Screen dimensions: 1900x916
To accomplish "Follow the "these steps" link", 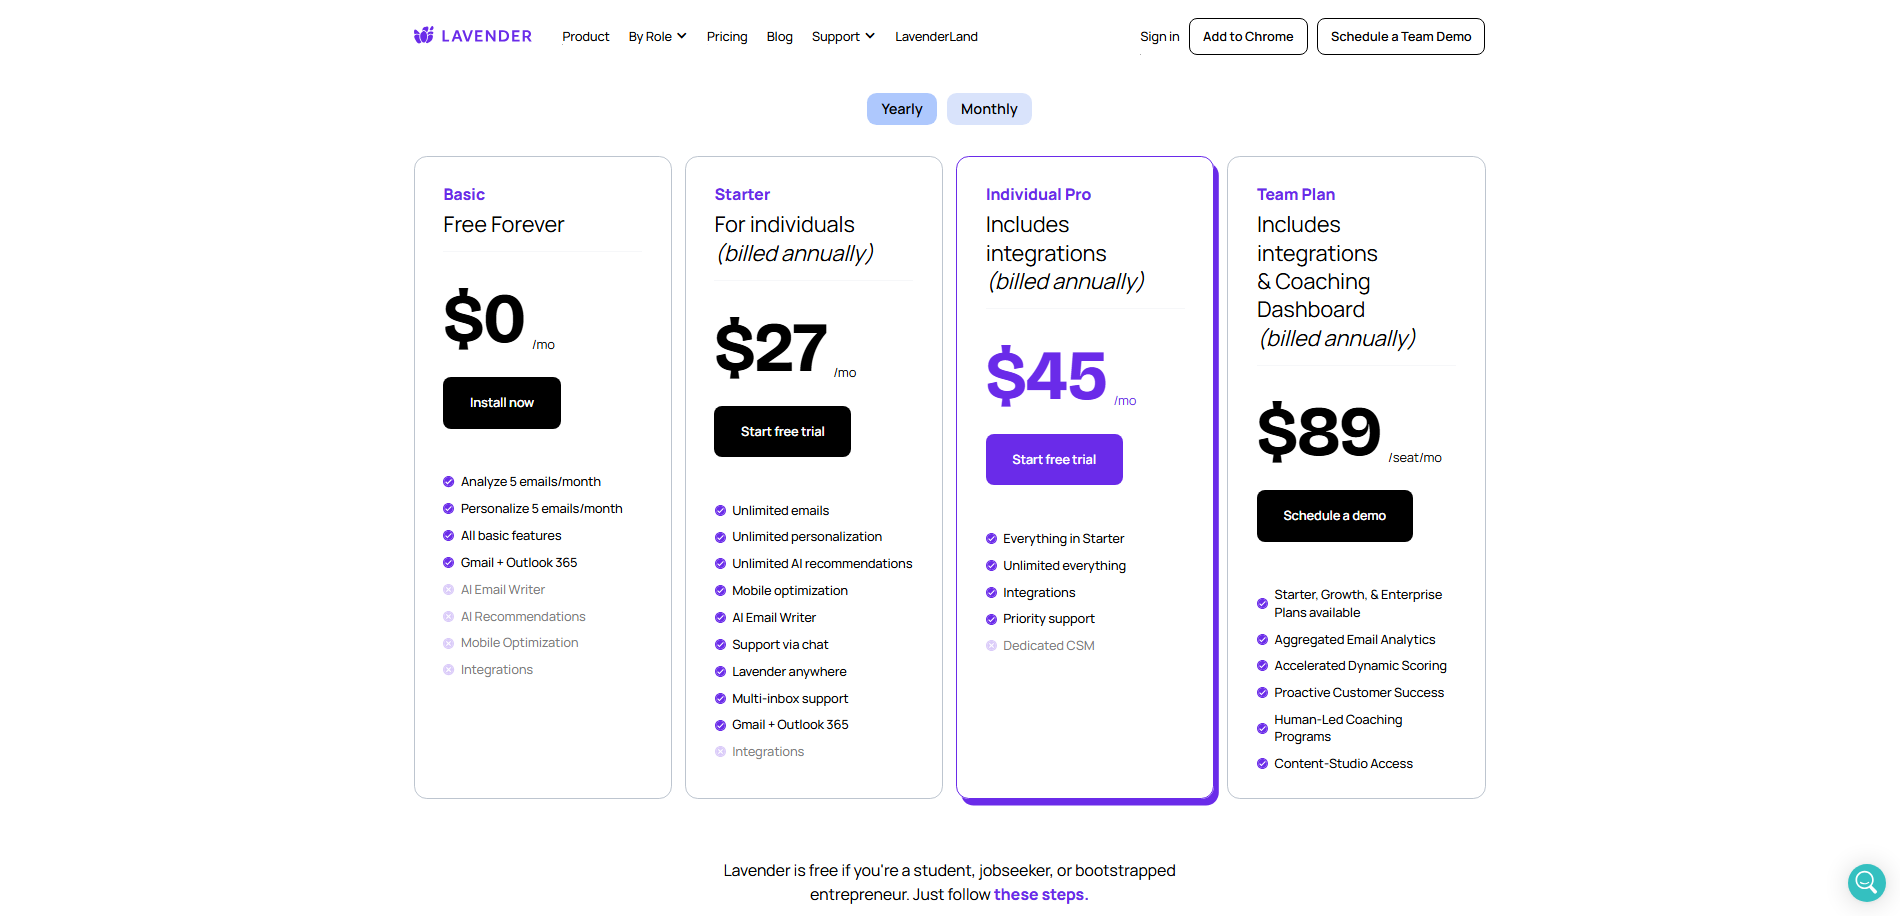I will (1040, 895).
